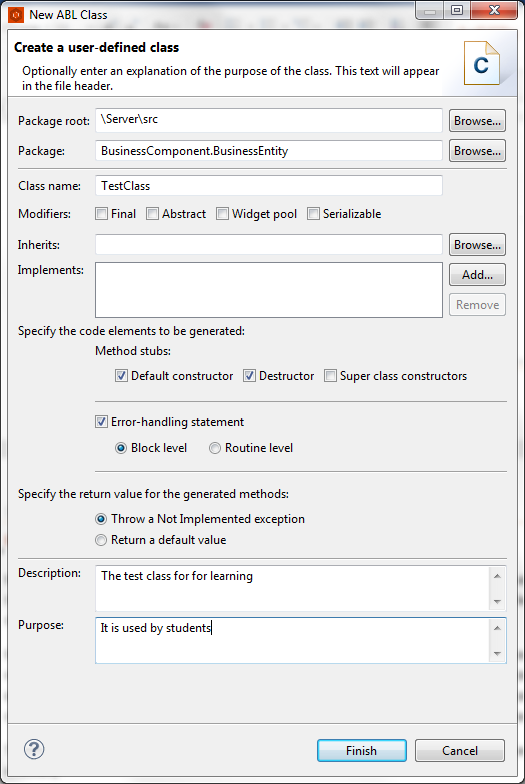This screenshot has height=784, width=525.
Task: Toggle the Widget pool checkbox
Action: (222, 214)
